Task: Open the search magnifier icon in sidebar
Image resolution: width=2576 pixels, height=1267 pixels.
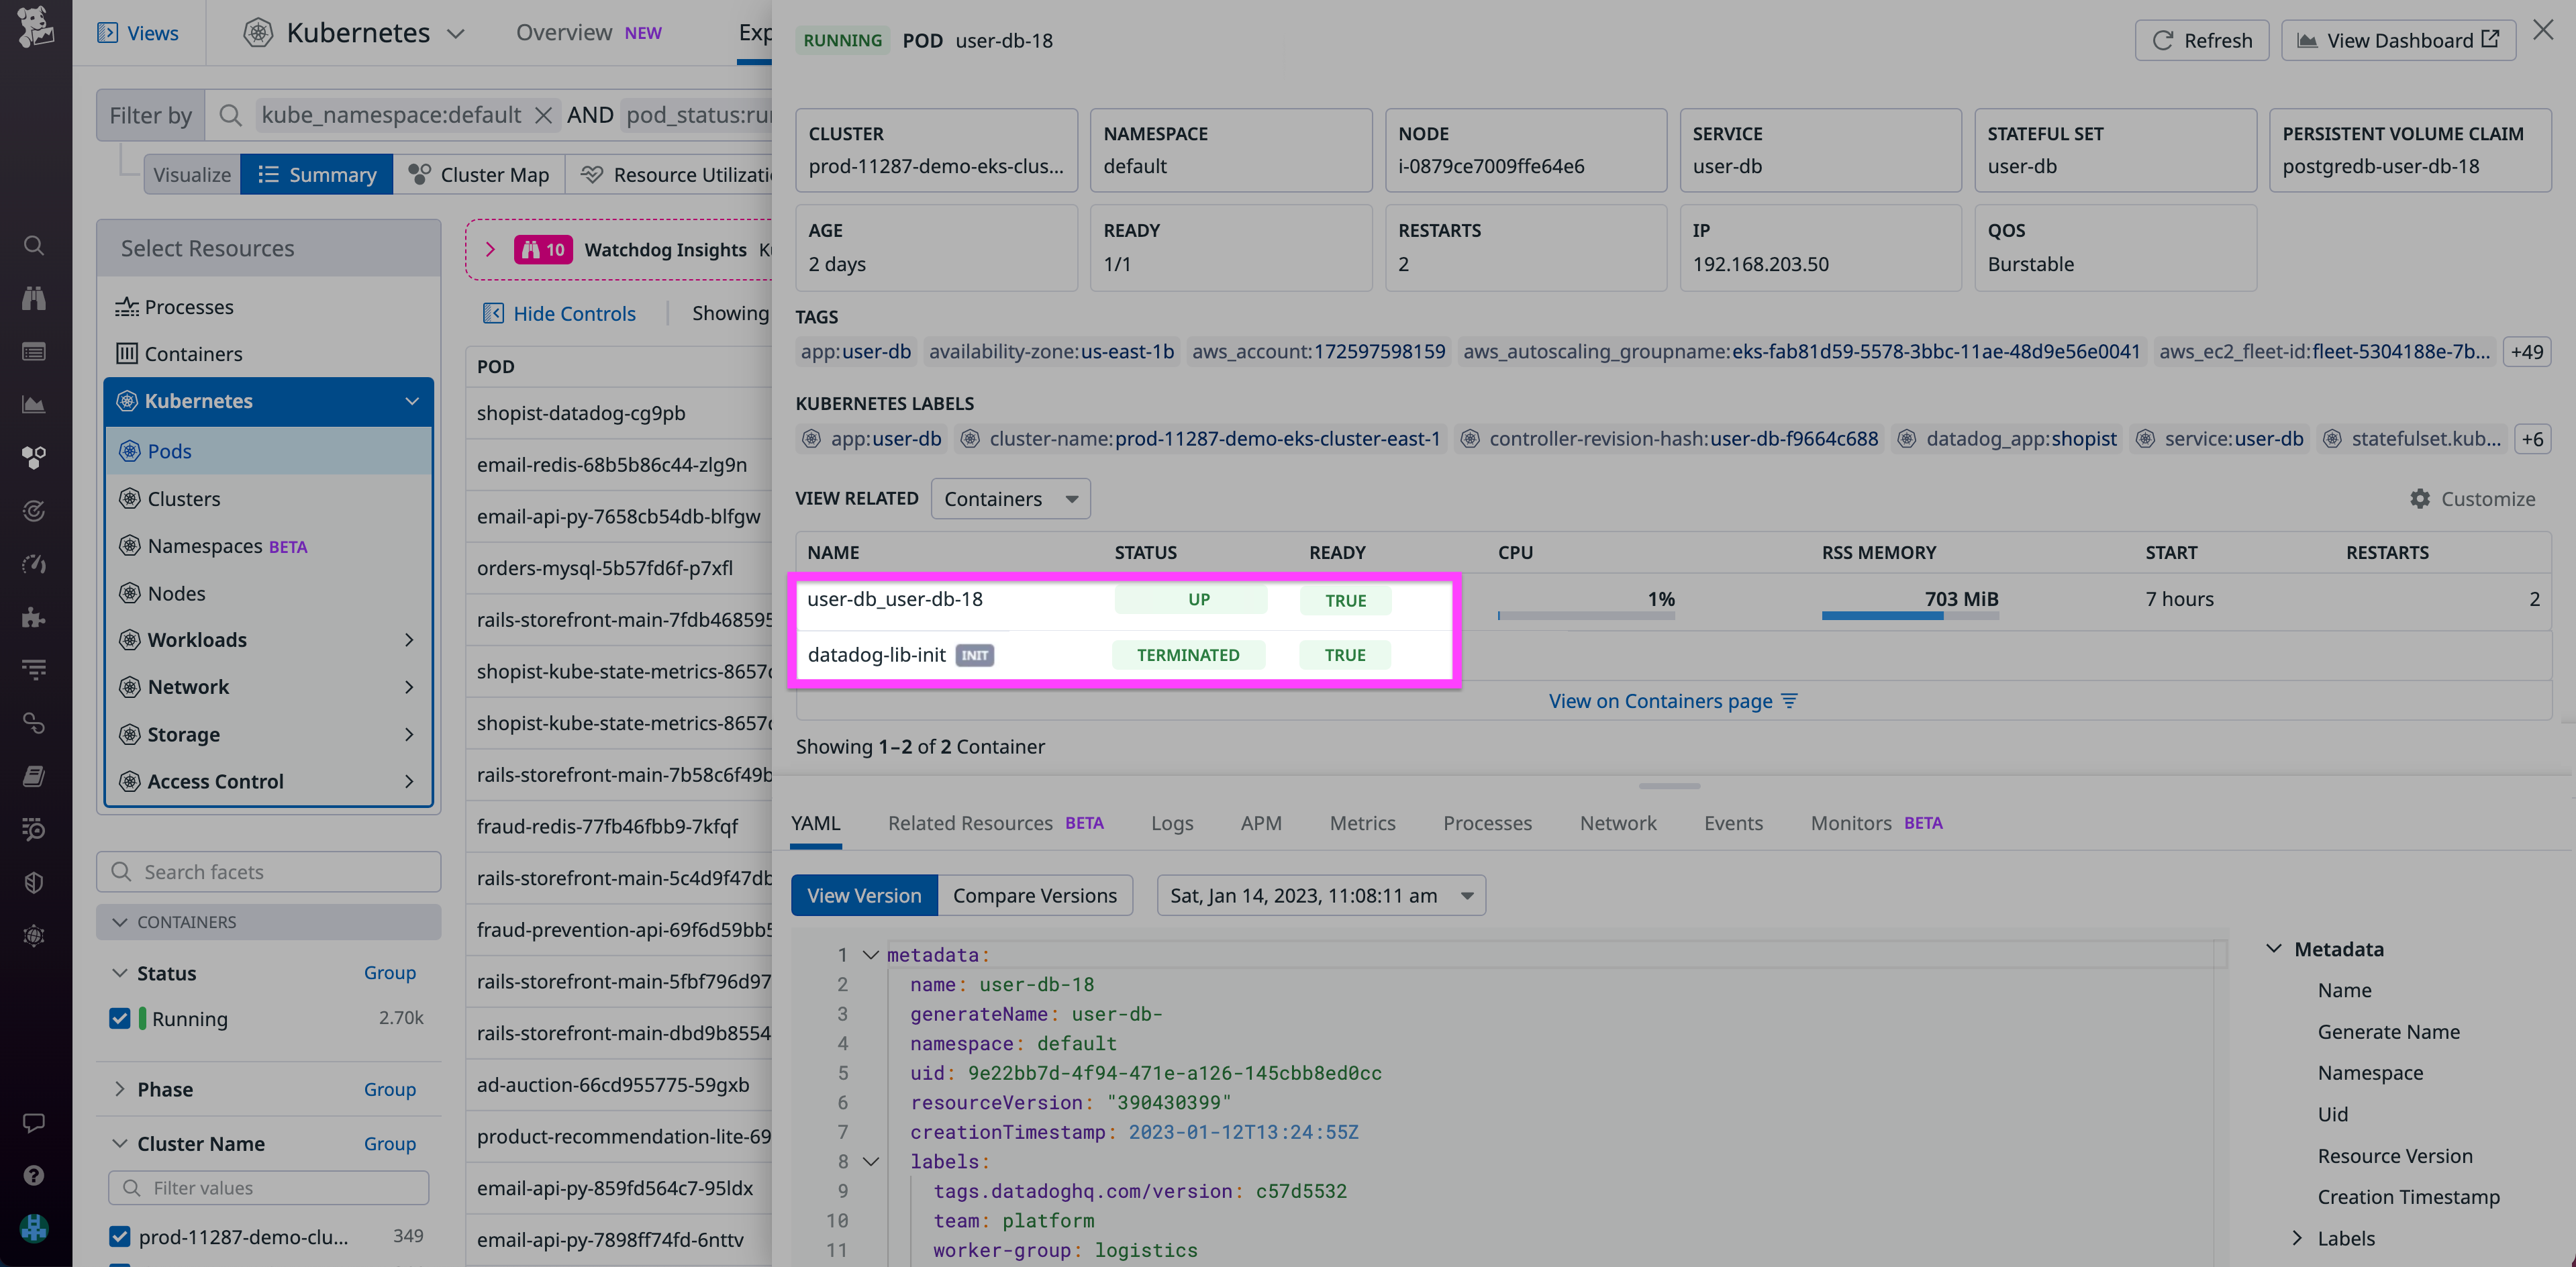Action: click(x=34, y=245)
